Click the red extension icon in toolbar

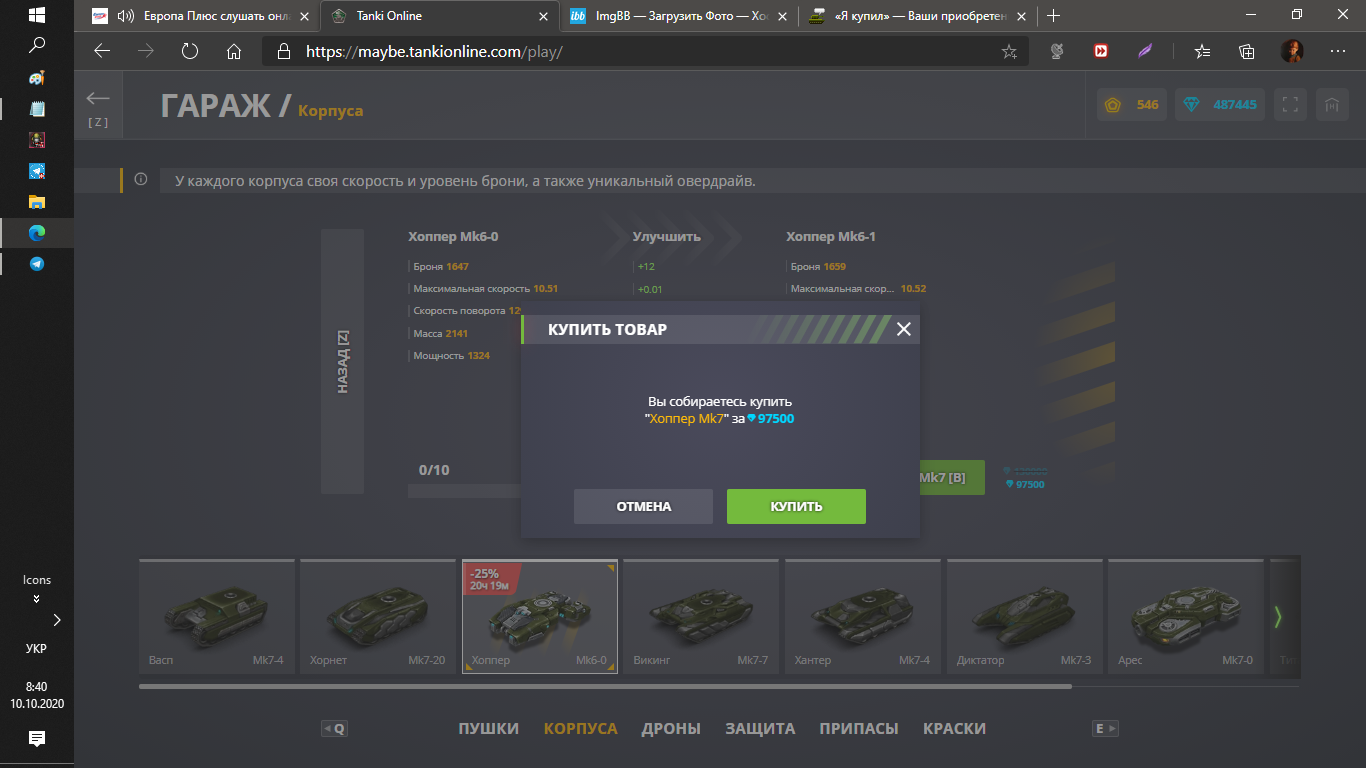pyautogui.click(x=1101, y=51)
